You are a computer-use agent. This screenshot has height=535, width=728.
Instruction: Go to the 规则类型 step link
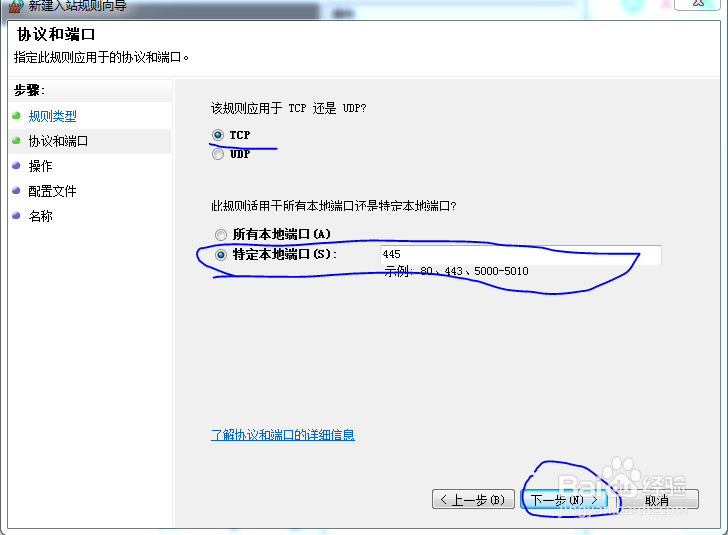(52, 116)
